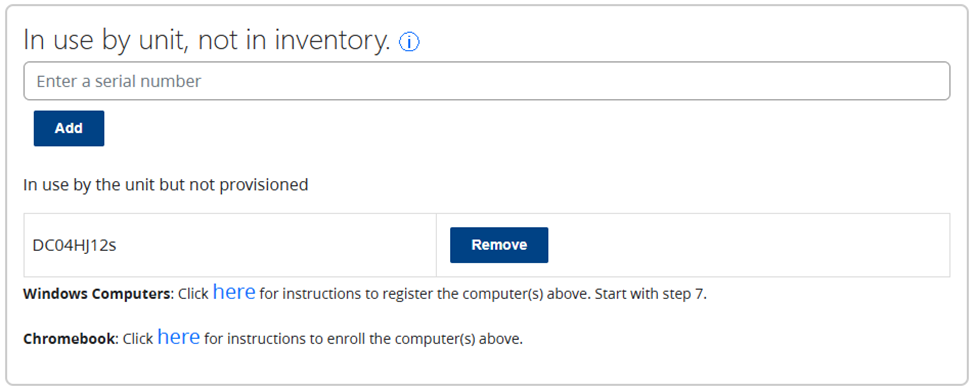The width and height of the screenshot is (975, 391).
Task: Click the 'In use by unit, not in inventory.' heading
Action: pyautogui.click(x=207, y=40)
